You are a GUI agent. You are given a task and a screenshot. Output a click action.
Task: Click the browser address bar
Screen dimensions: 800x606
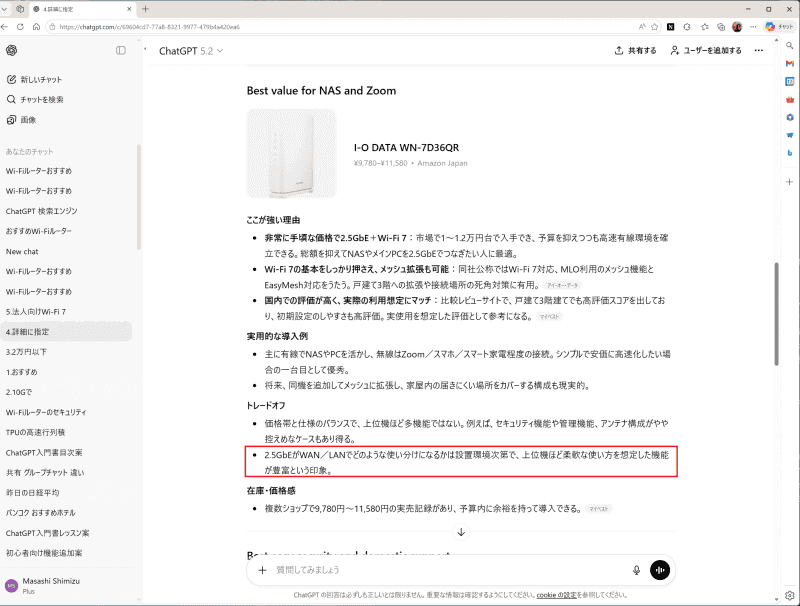pyautogui.click(x=150, y=29)
